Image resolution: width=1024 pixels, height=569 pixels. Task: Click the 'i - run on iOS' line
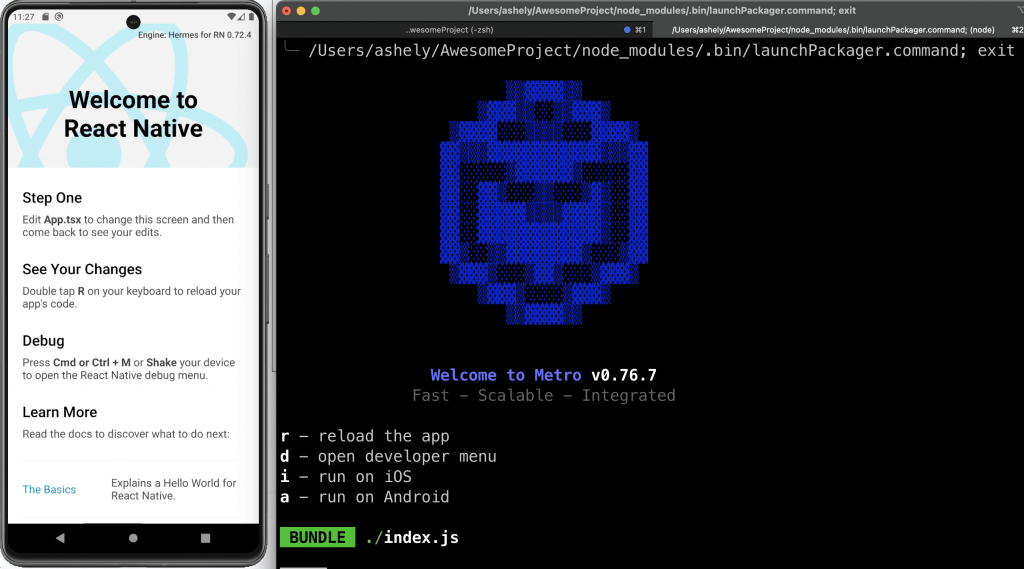click(x=346, y=476)
